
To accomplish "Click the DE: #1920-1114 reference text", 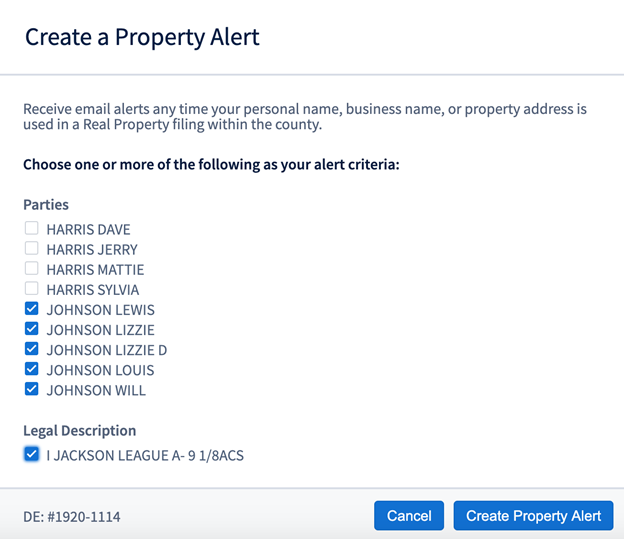I will 72,517.
